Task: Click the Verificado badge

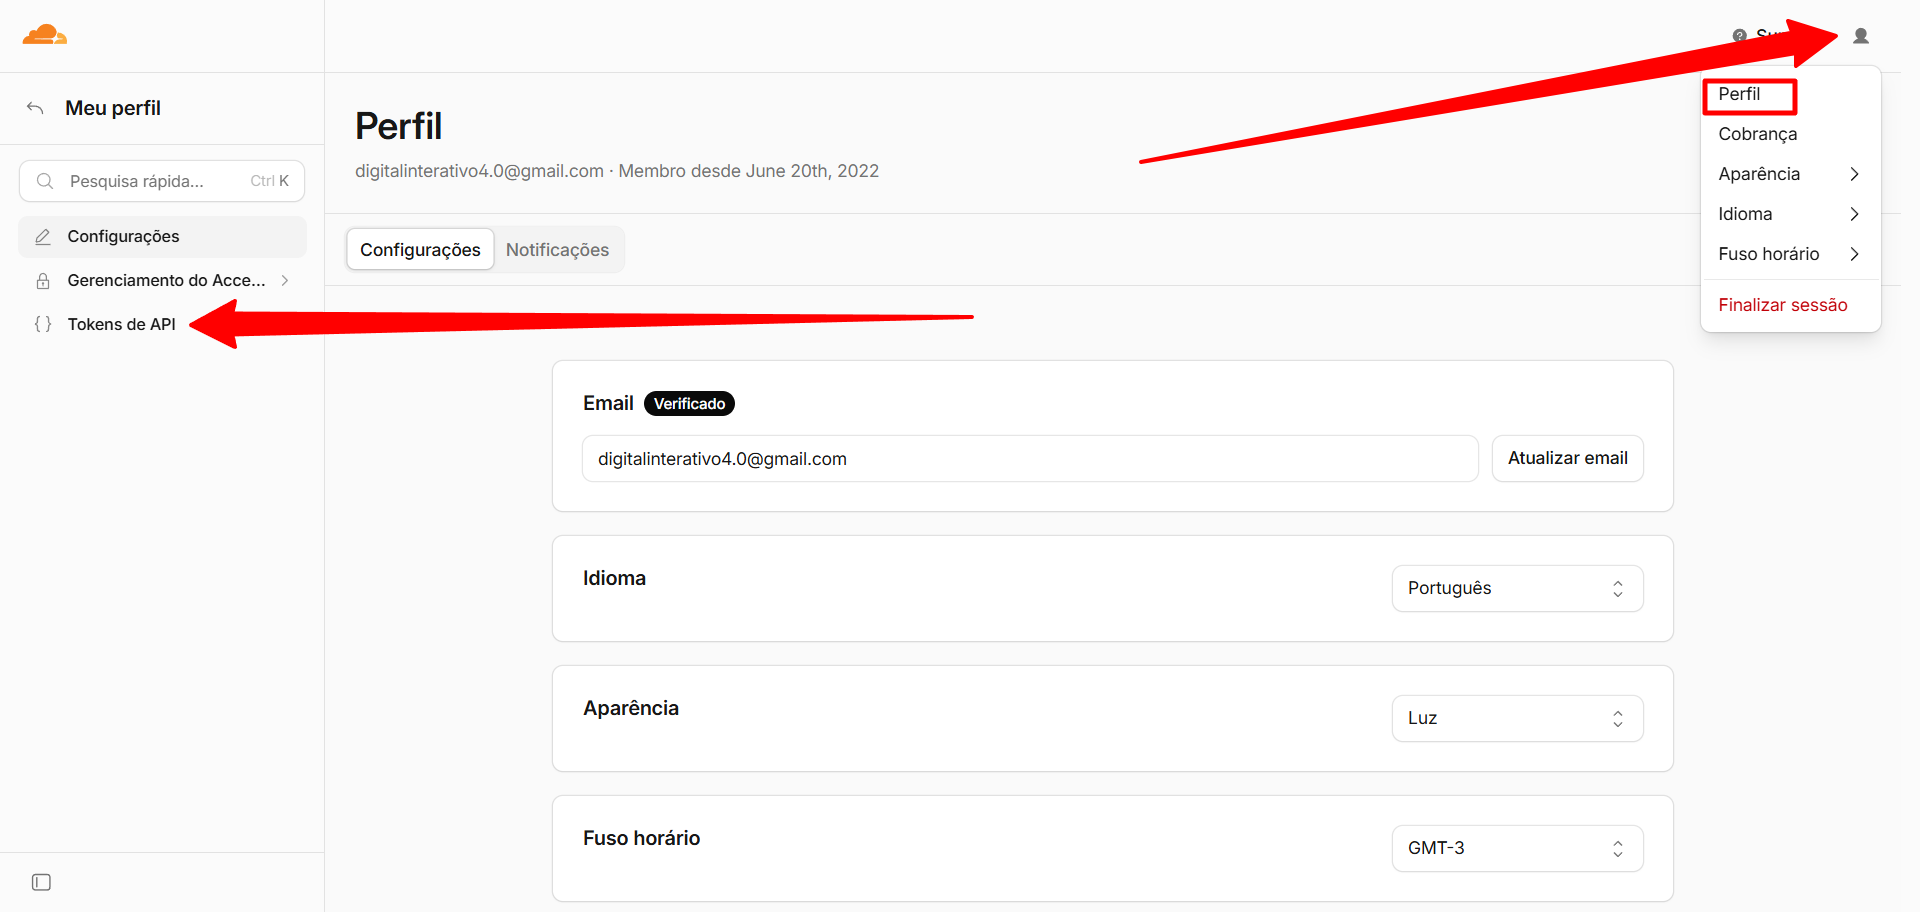Action: (690, 404)
